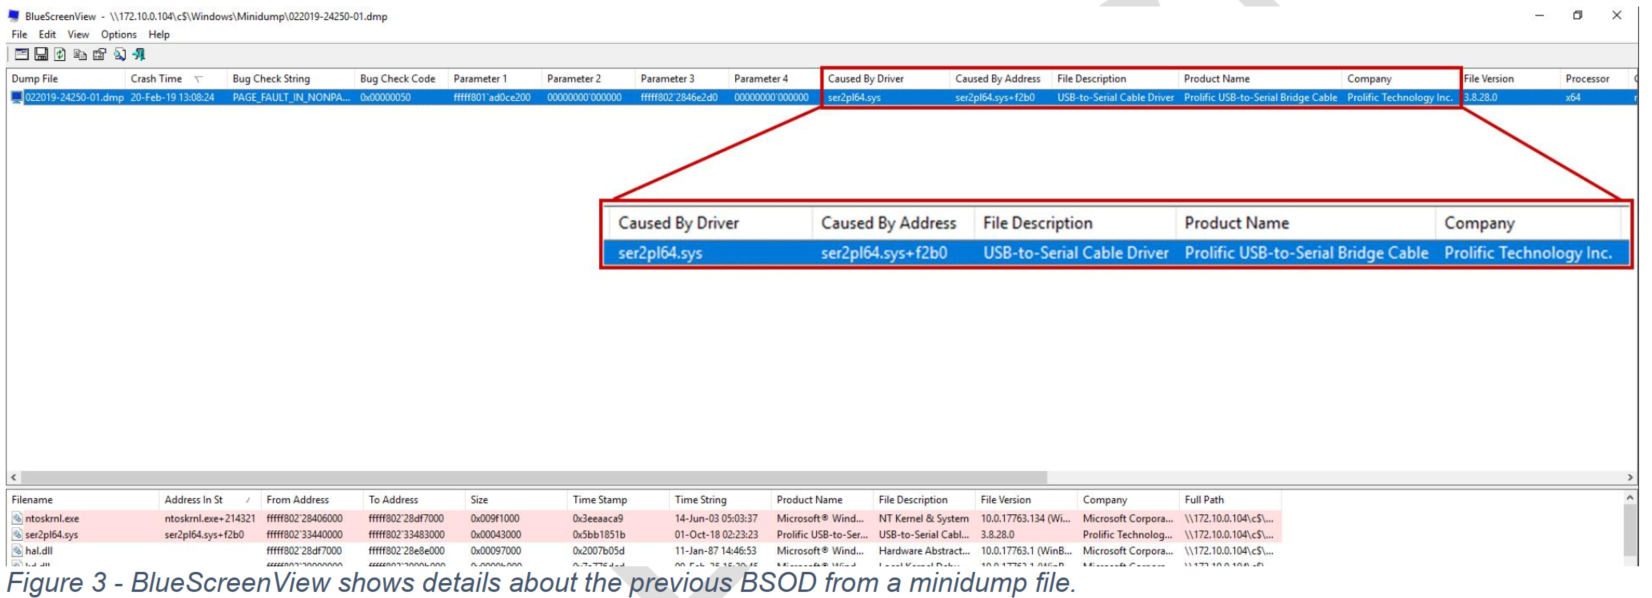Screen dimensions: 1652x598
Task: Click the green Refresh toolbar icon
Action: [60, 54]
